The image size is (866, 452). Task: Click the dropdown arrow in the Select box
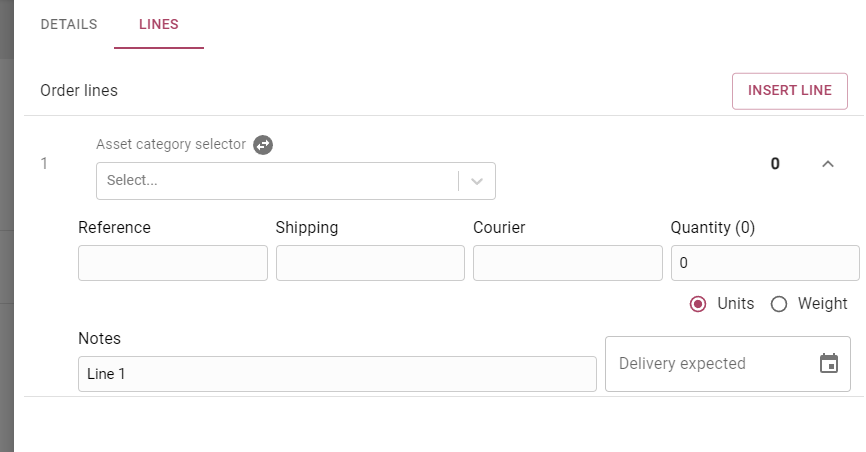477,181
